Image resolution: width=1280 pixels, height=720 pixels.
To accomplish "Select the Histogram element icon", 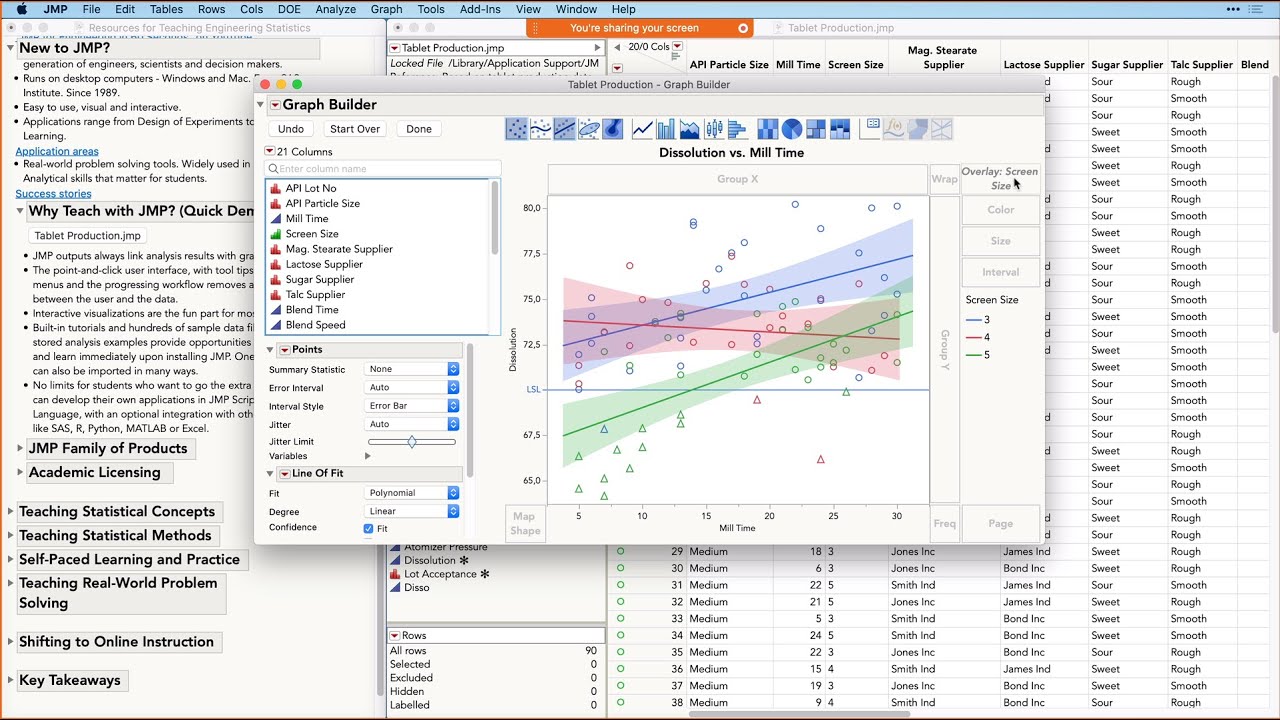I will pos(738,129).
